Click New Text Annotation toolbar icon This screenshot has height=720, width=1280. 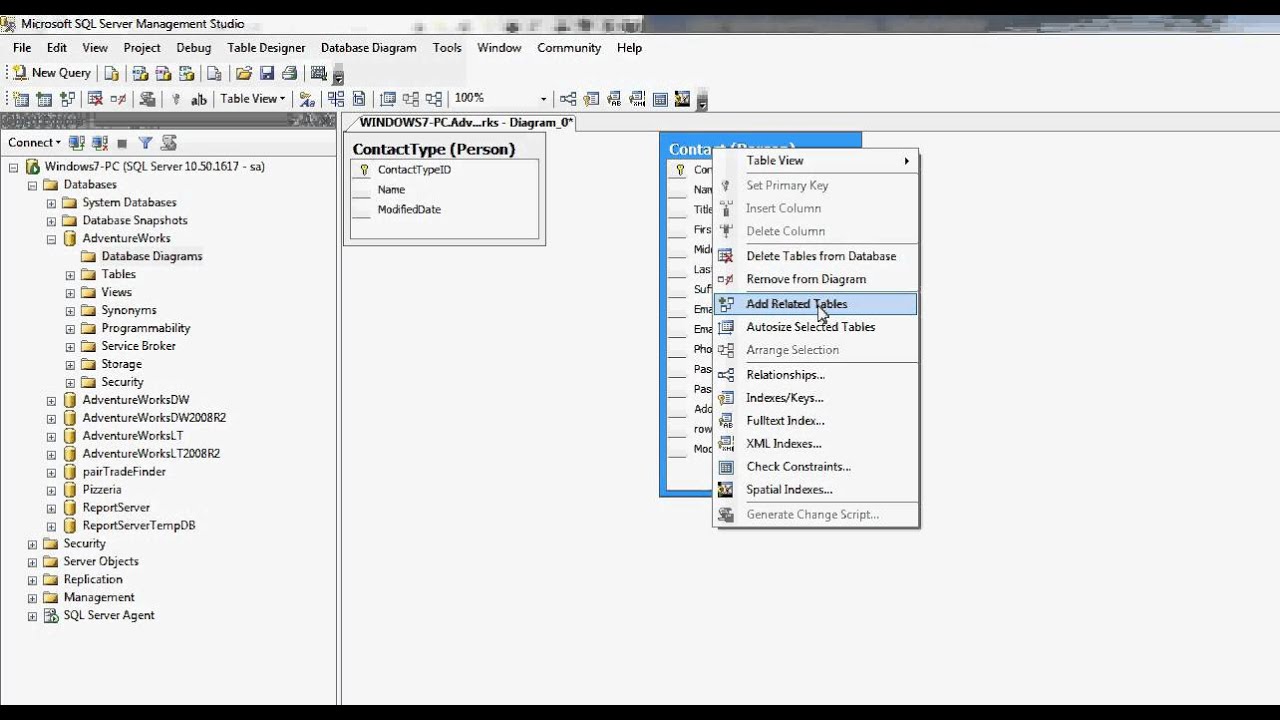point(199,99)
